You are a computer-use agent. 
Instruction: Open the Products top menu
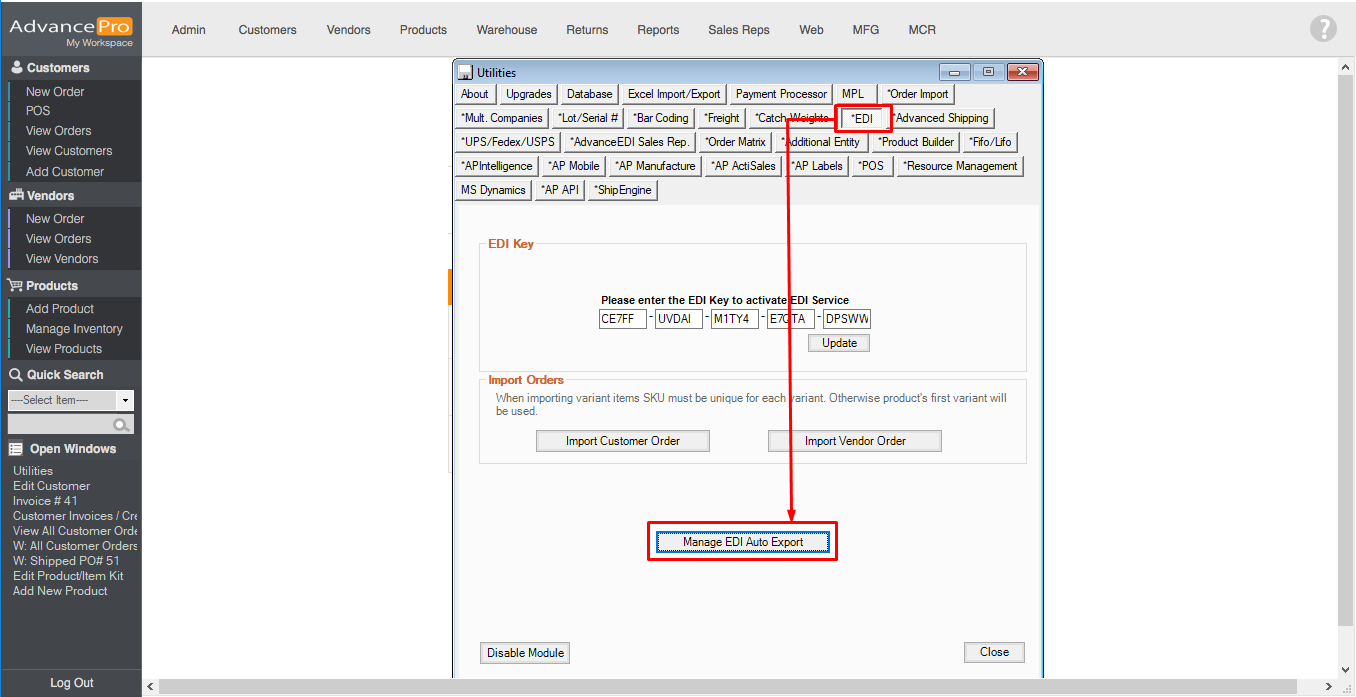[x=423, y=30]
